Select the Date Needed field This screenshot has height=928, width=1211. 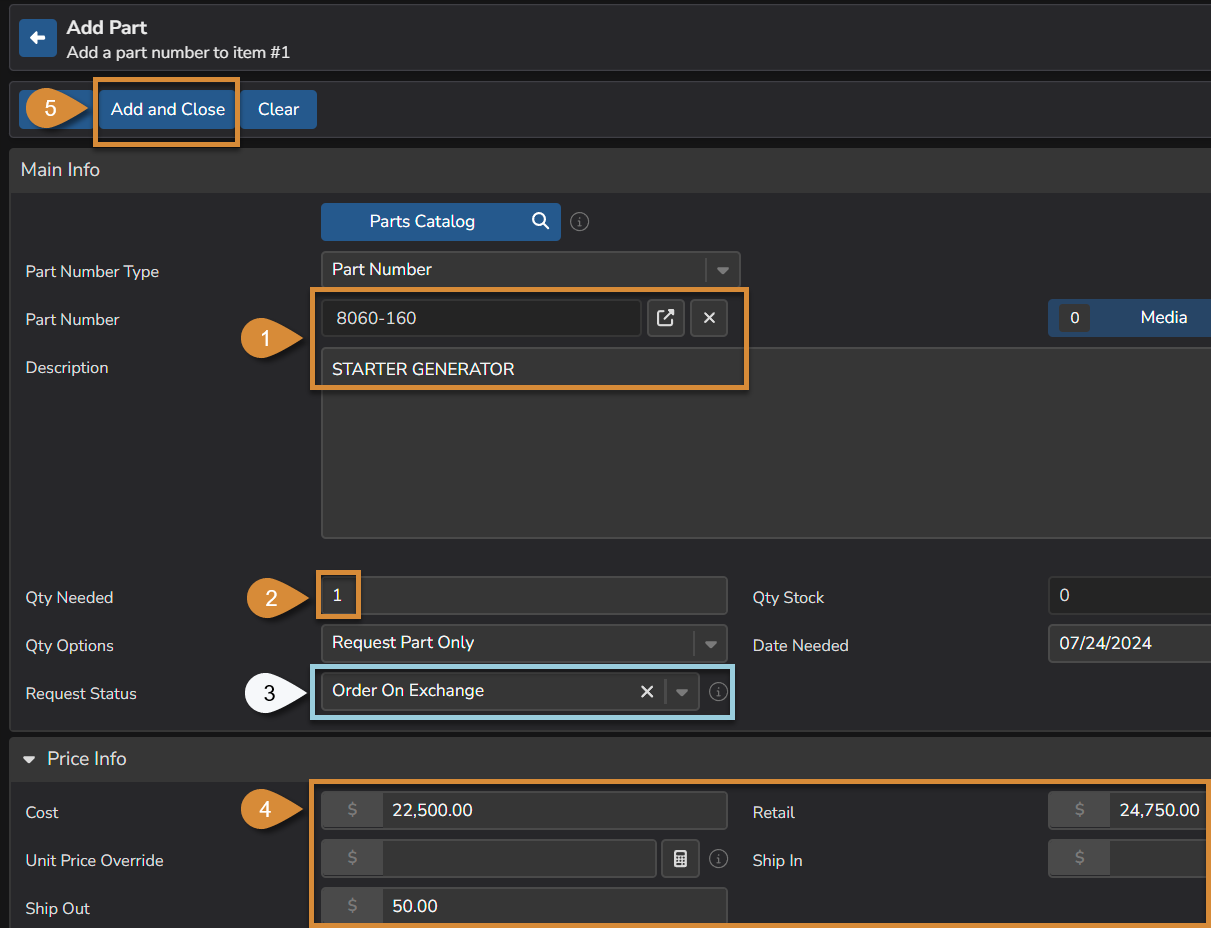pyautogui.click(x=1130, y=645)
